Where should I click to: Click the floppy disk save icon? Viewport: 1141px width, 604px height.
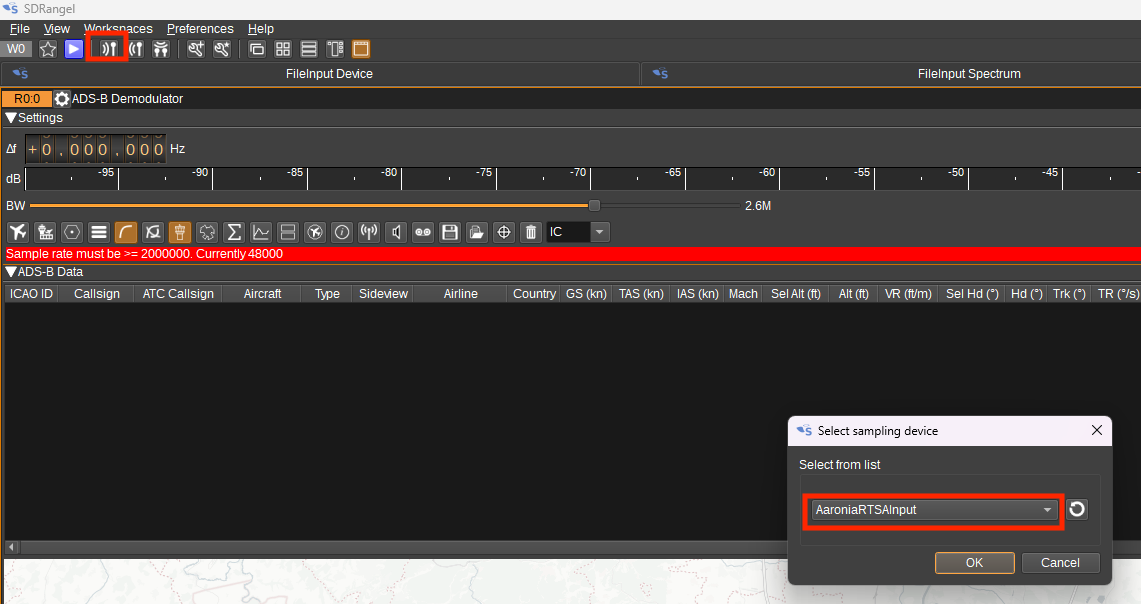(x=450, y=232)
